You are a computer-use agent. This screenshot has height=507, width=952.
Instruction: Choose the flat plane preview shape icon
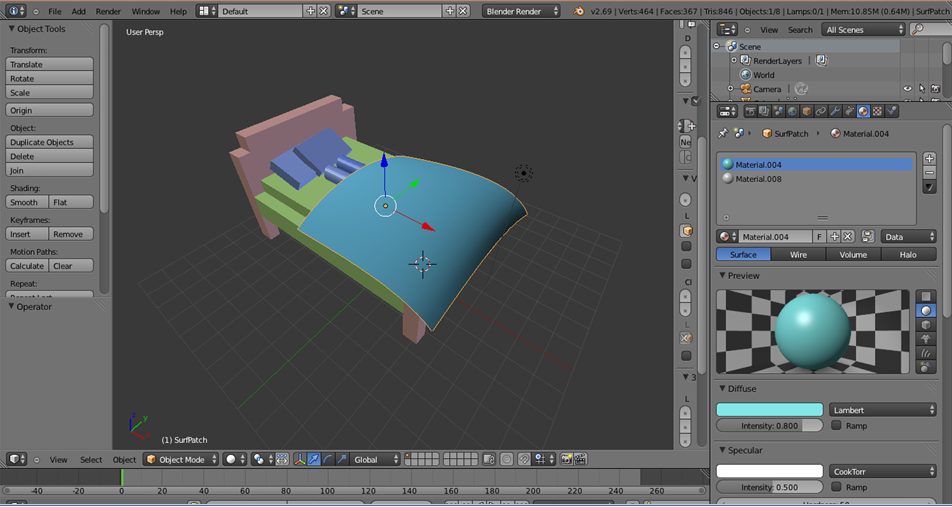[925, 297]
